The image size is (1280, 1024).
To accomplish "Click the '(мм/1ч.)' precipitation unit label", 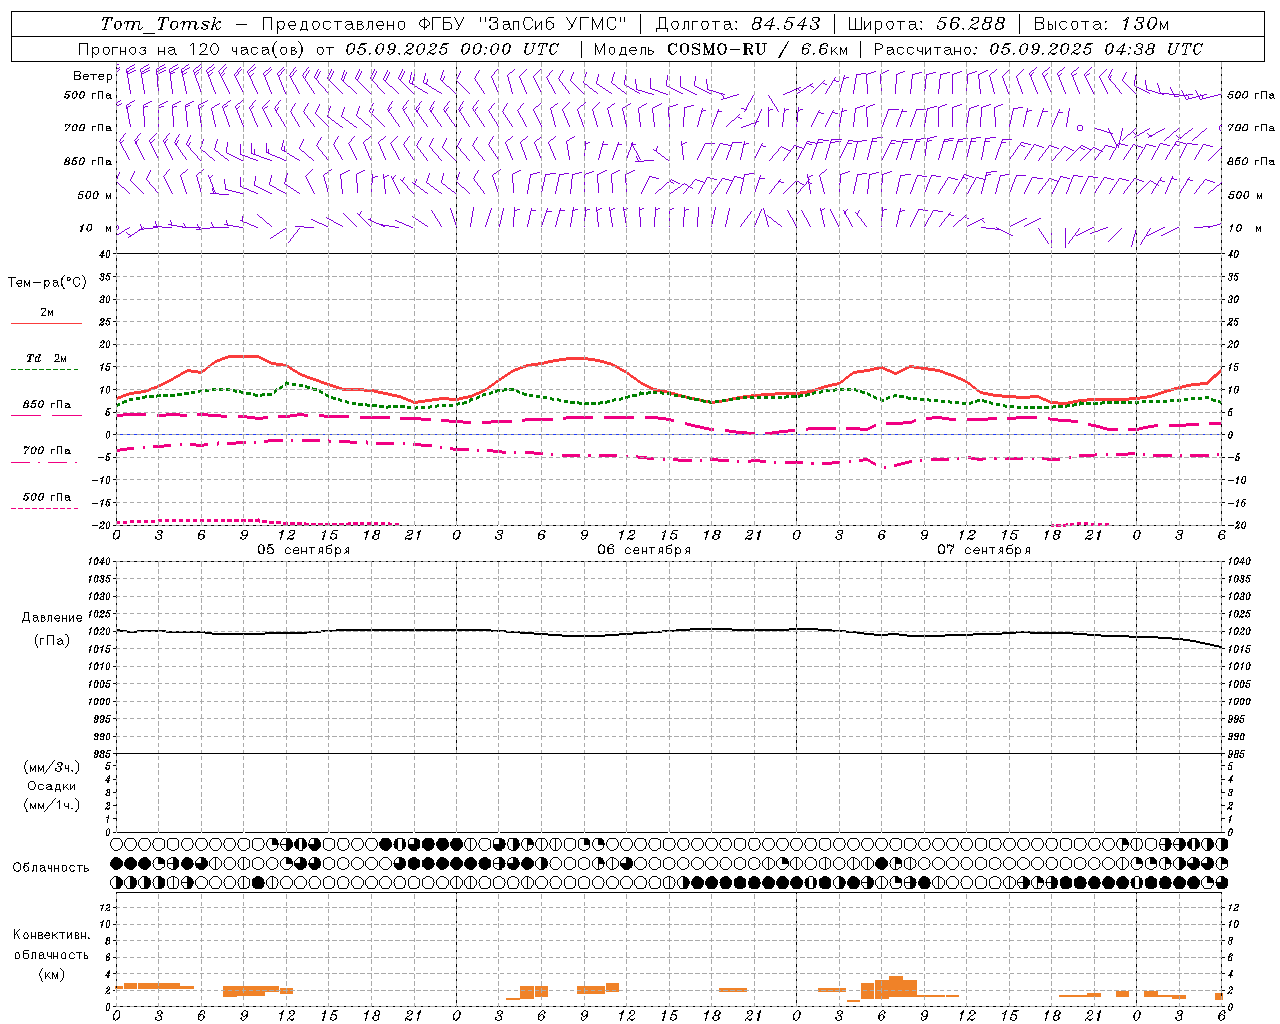I will tap(52, 805).
